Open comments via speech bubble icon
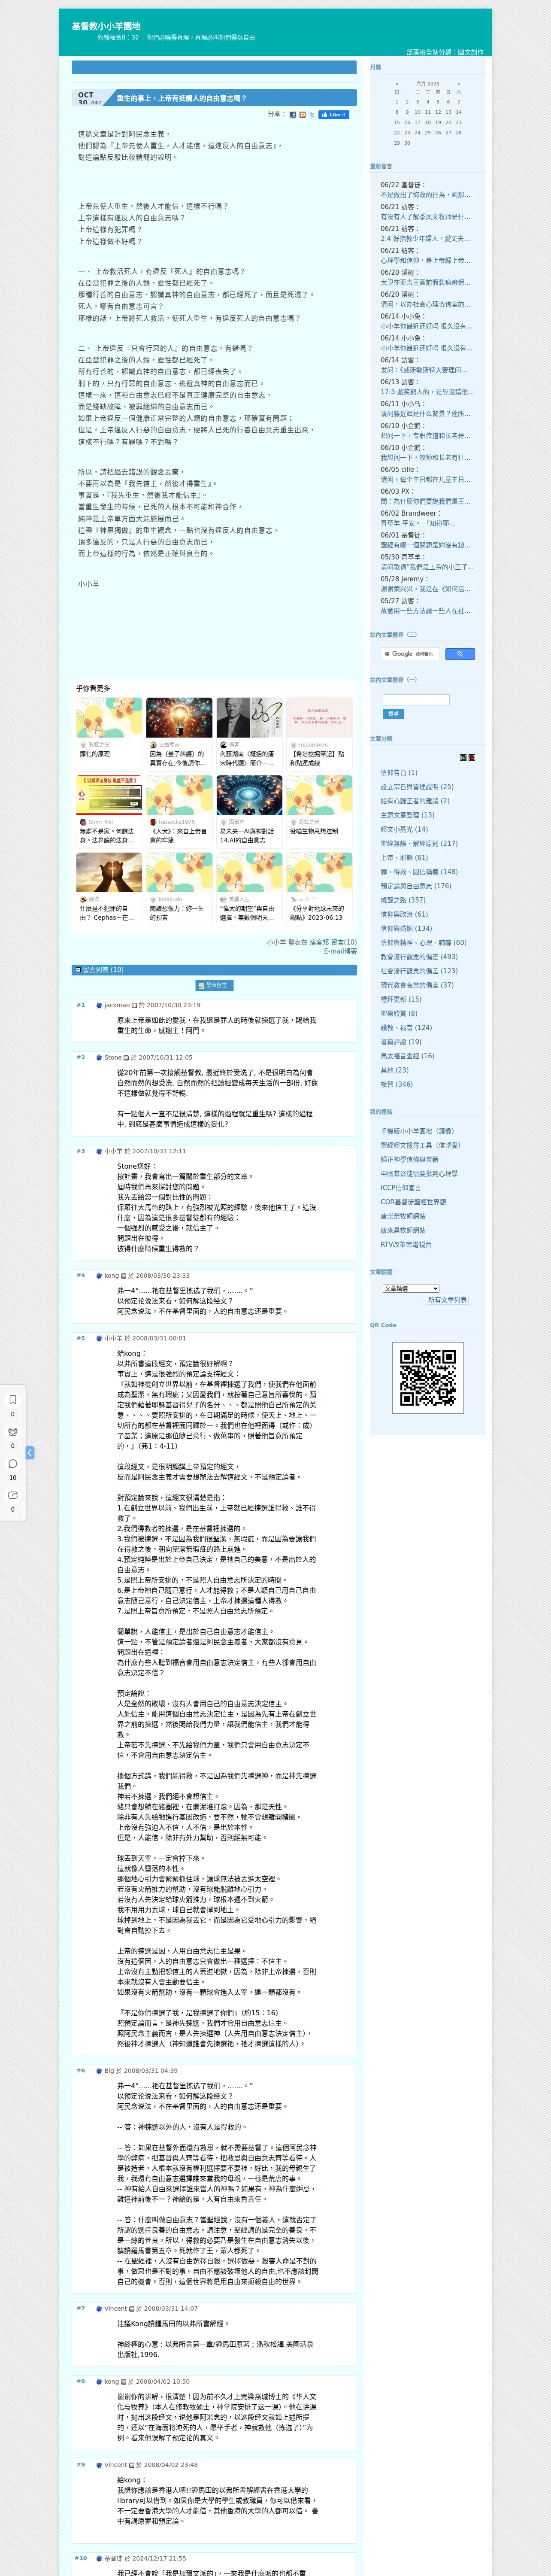The height and width of the screenshot is (2576, 551). 13,1463
